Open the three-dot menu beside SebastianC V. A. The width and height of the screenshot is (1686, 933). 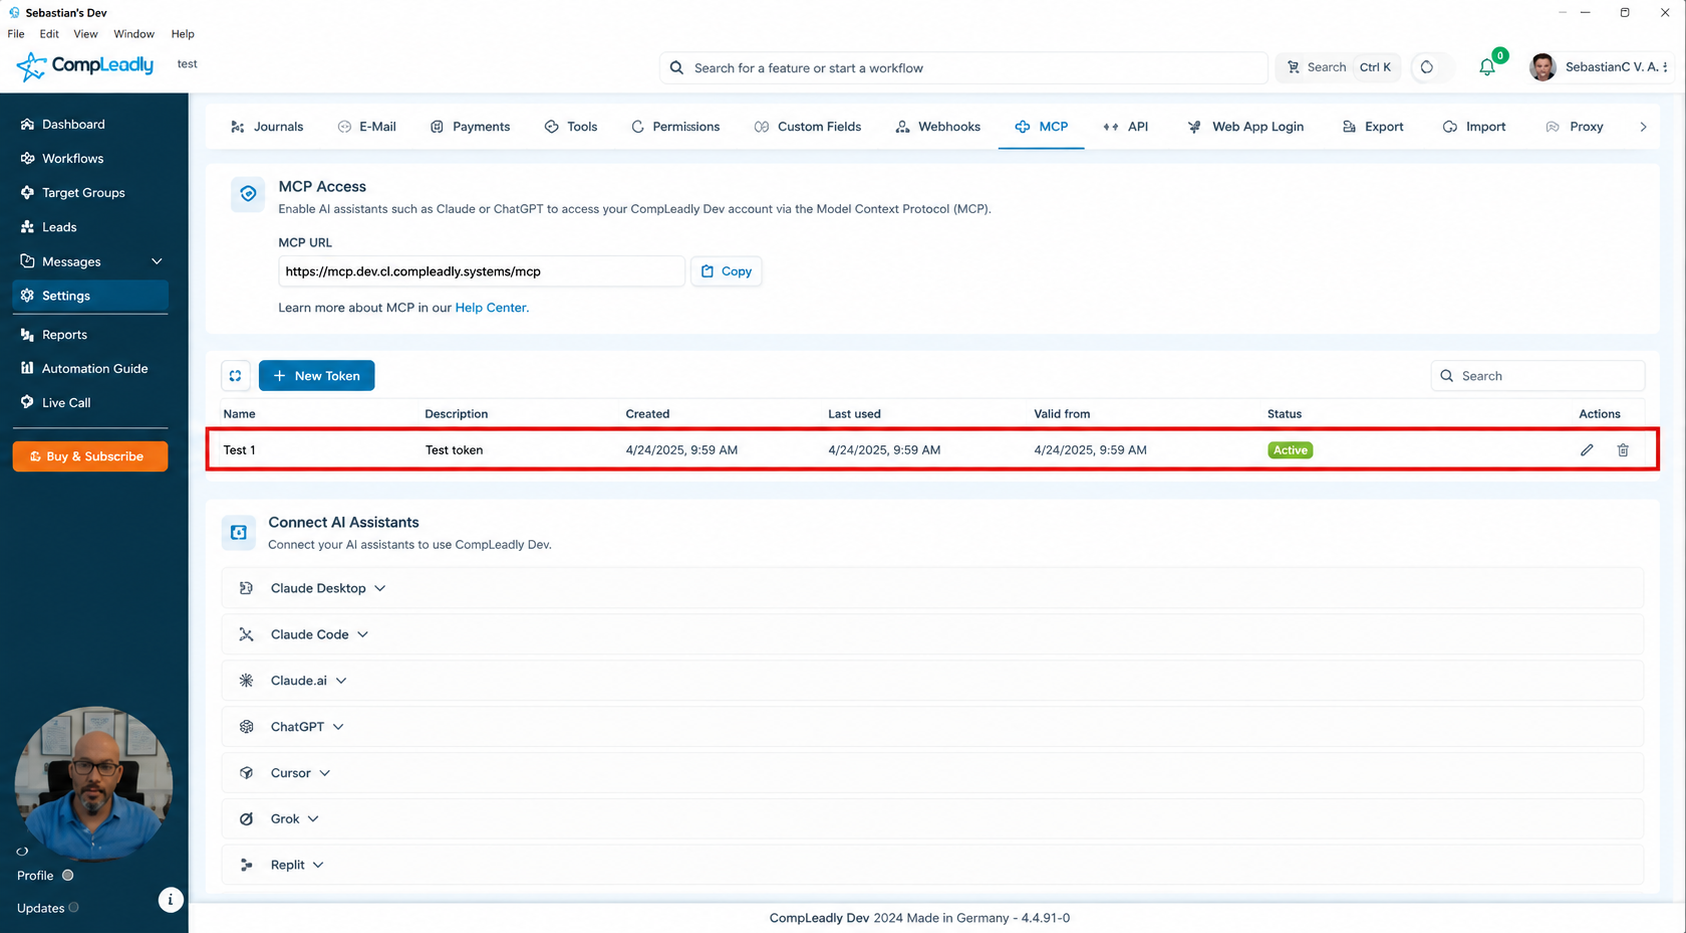(x=1665, y=67)
